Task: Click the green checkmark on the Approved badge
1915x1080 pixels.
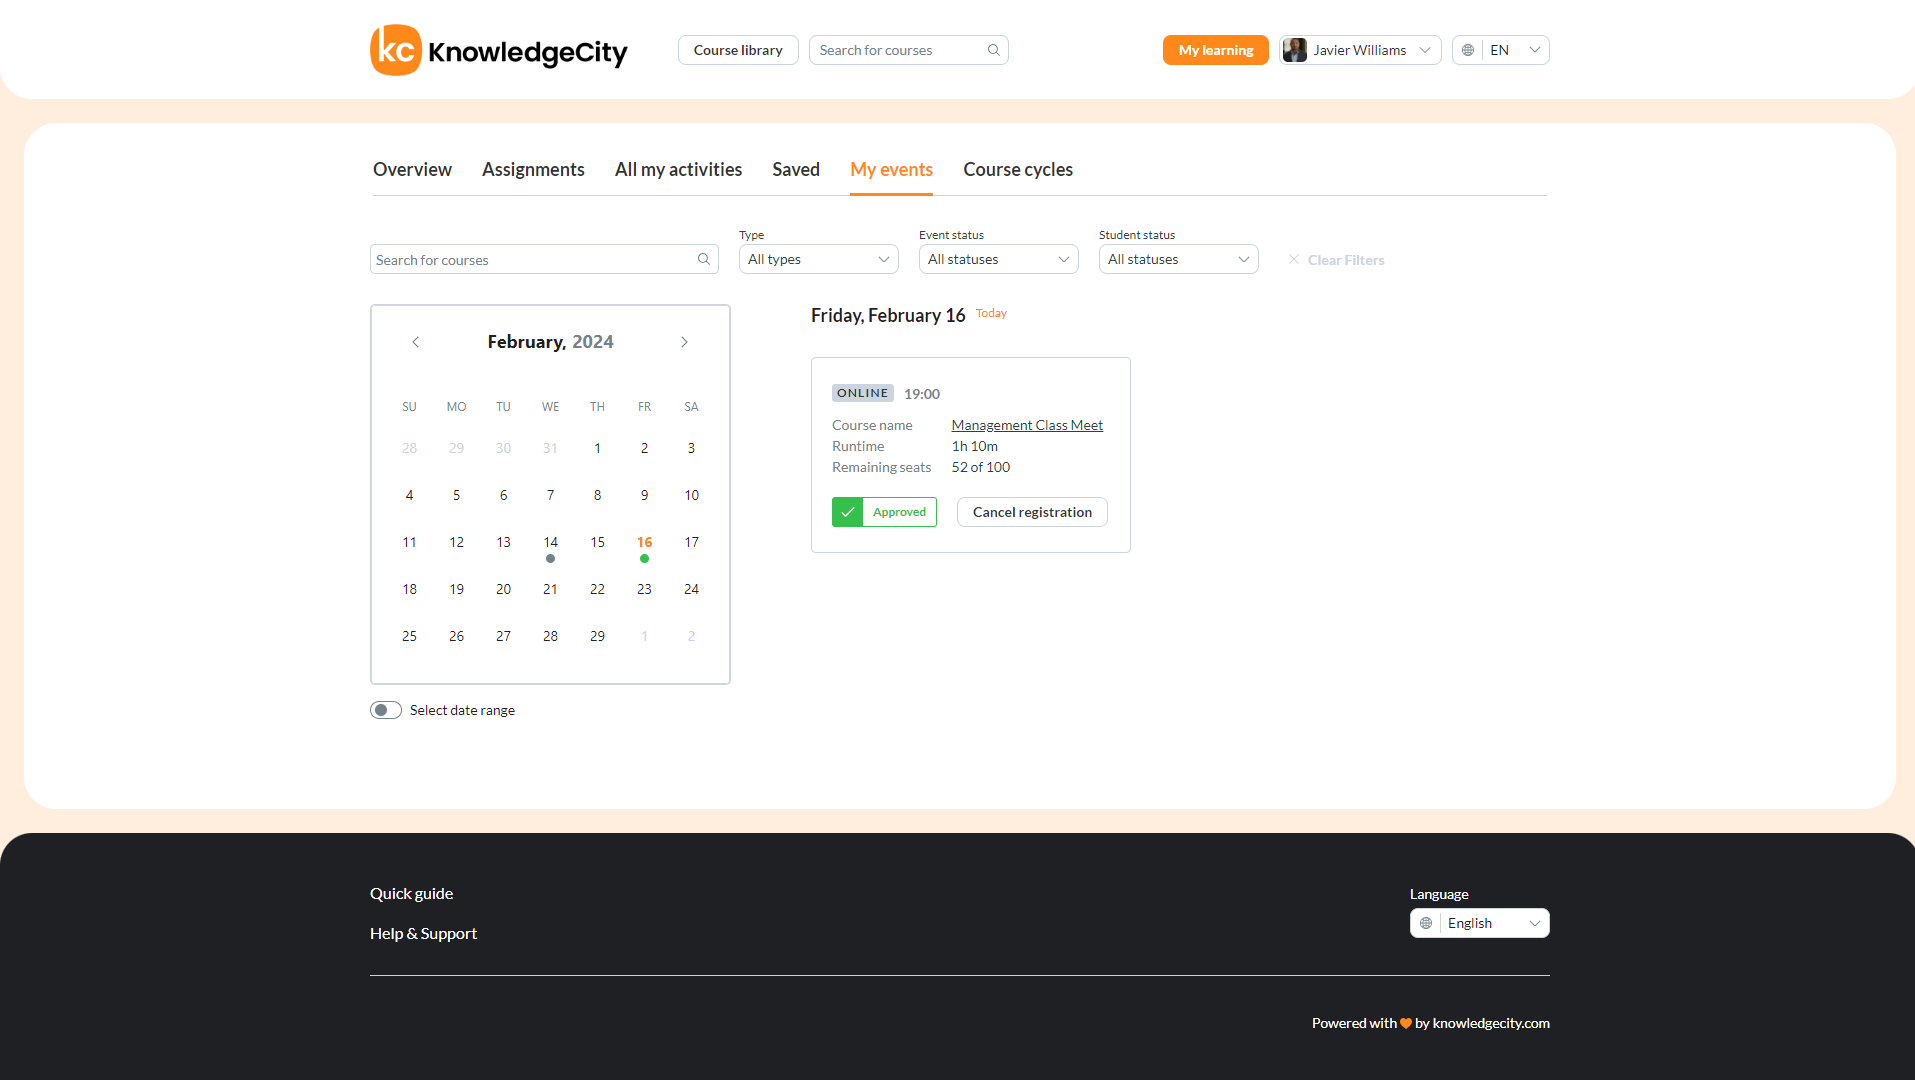Action: point(847,511)
